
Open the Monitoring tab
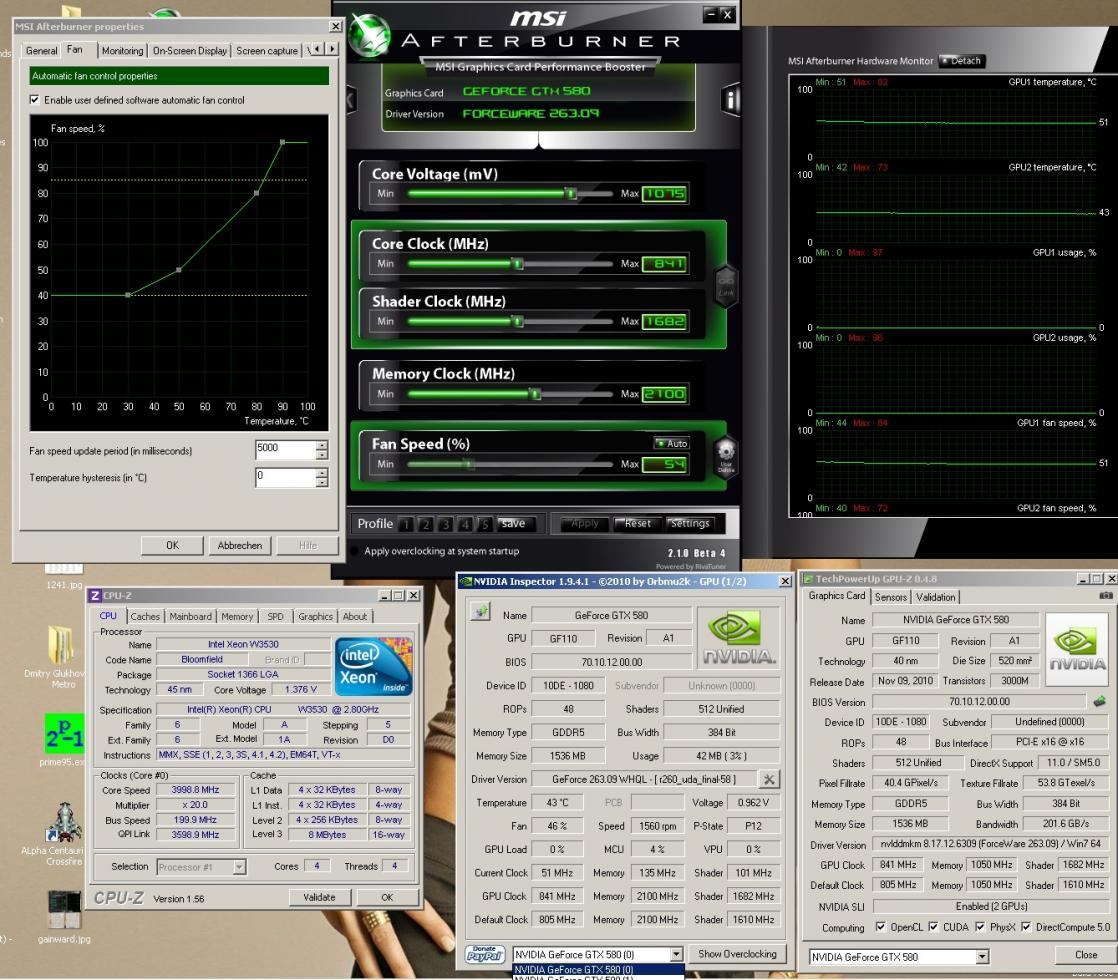122,51
